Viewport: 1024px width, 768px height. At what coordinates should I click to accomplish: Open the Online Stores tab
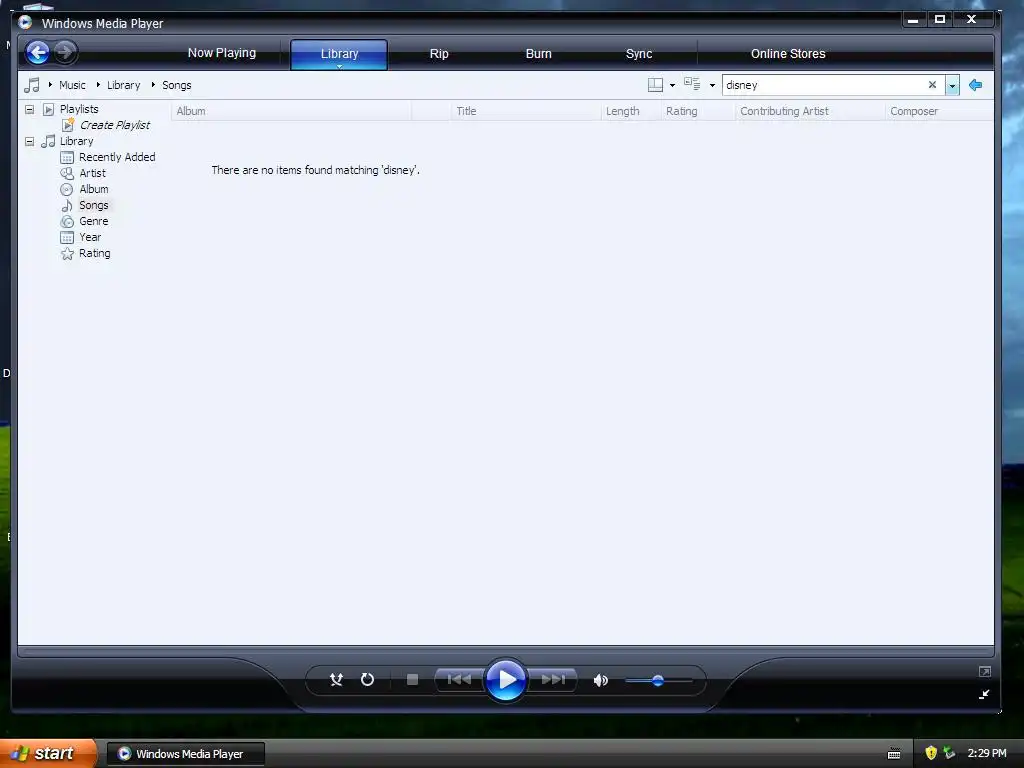tap(788, 54)
